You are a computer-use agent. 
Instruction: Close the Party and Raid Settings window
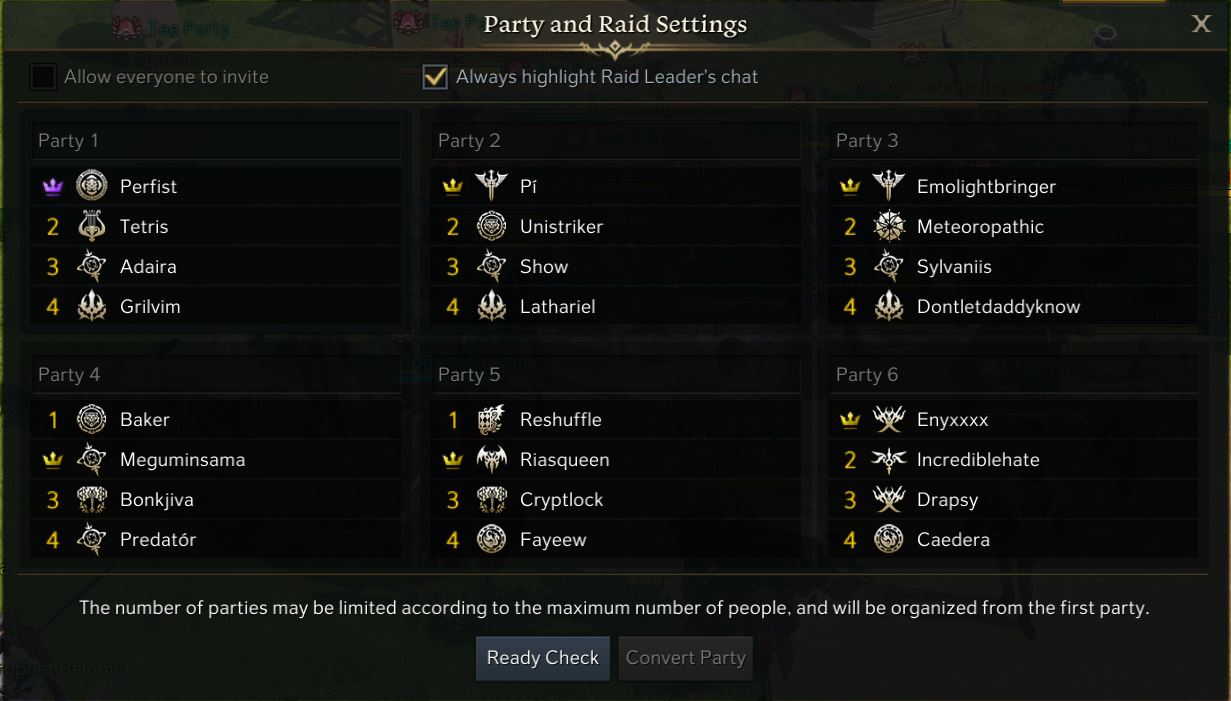[x=1201, y=24]
